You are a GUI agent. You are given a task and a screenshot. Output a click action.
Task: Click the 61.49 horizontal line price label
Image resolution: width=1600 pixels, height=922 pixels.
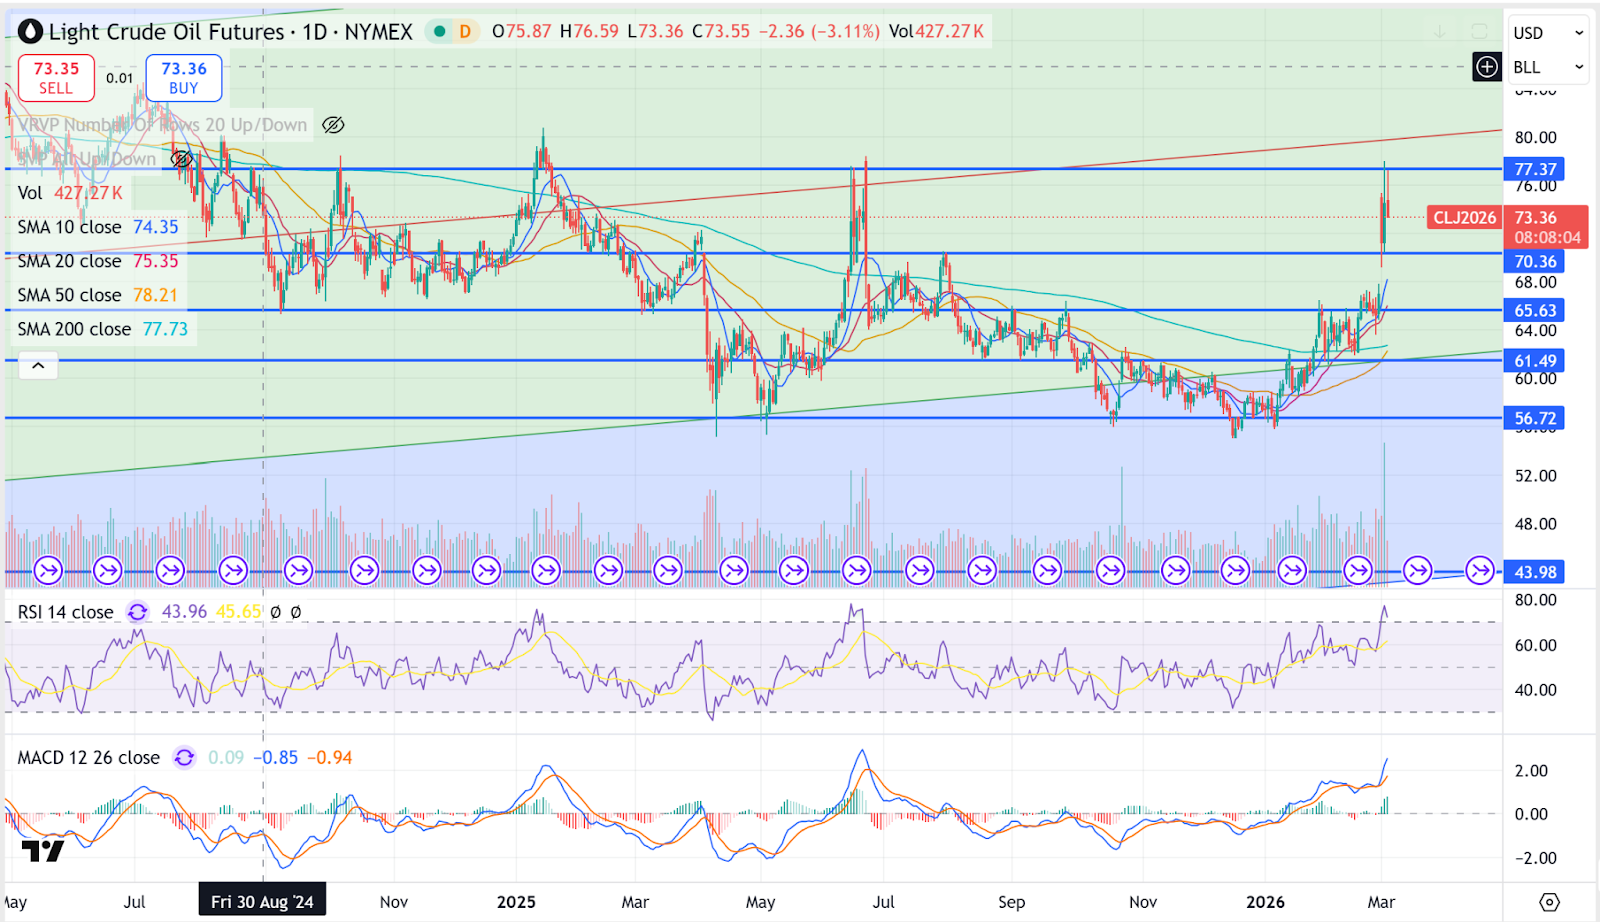click(1535, 361)
